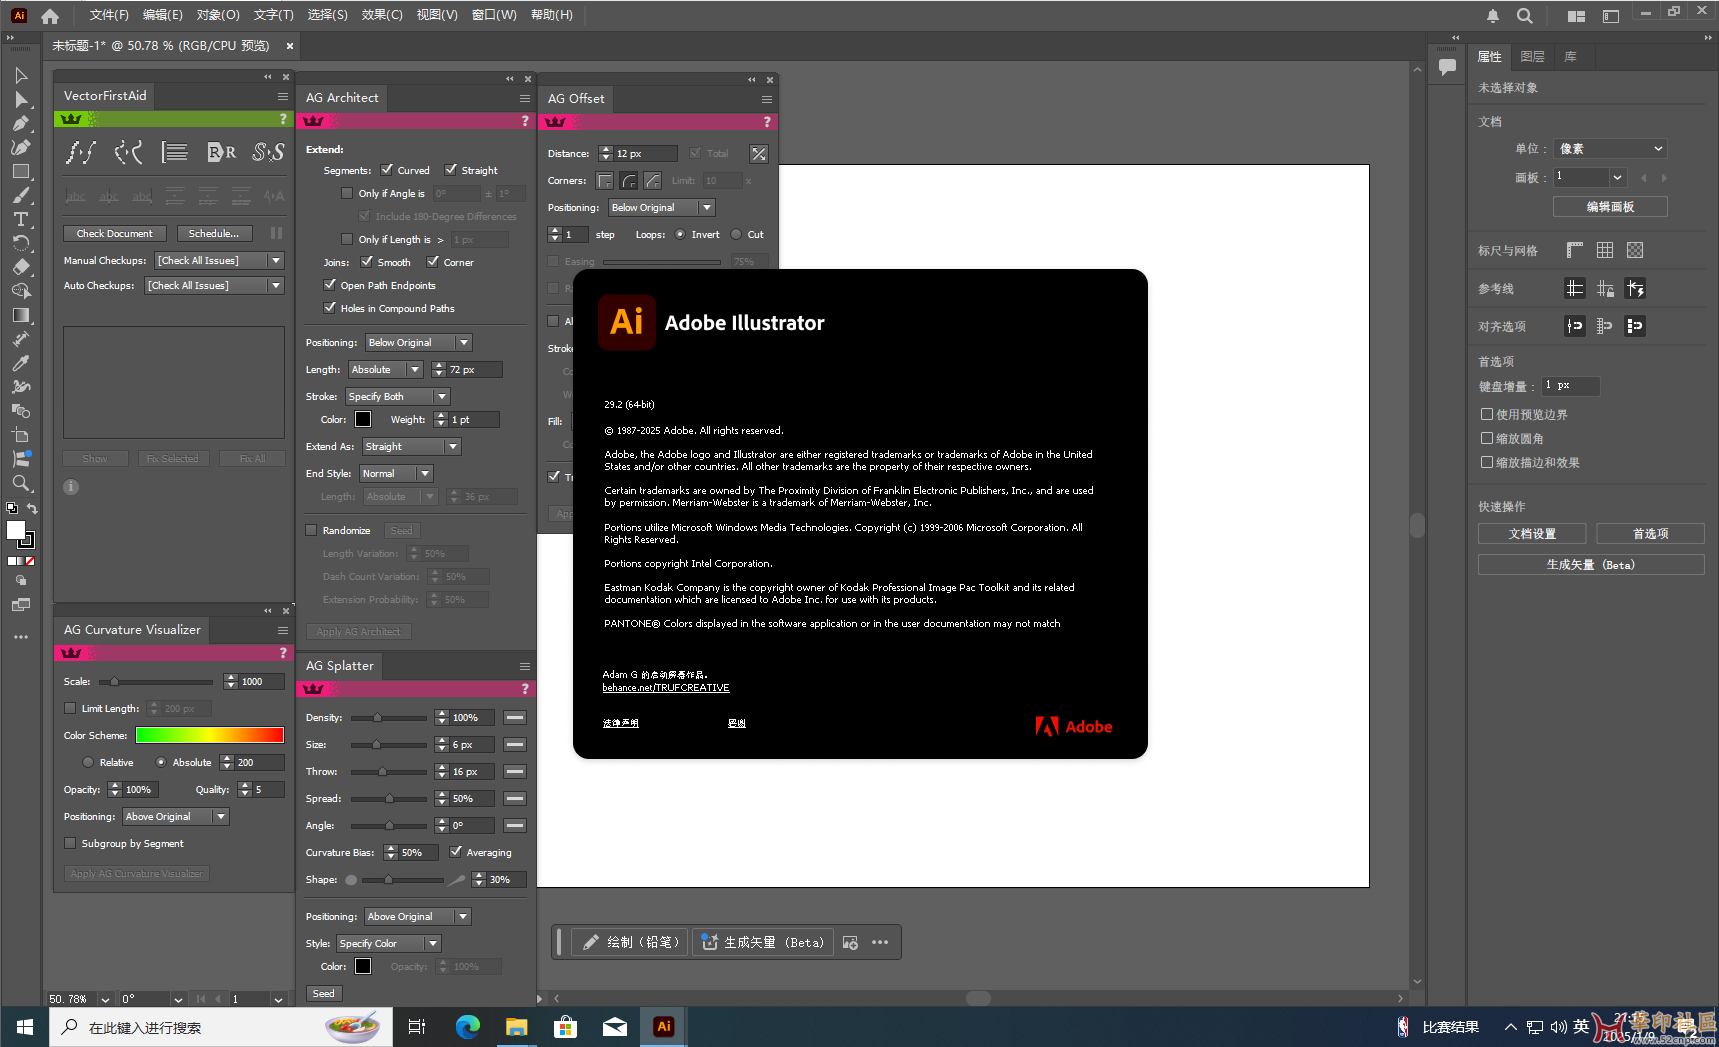The image size is (1719, 1047).
Task: Open End Style Normal dropdown
Action: [396, 473]
